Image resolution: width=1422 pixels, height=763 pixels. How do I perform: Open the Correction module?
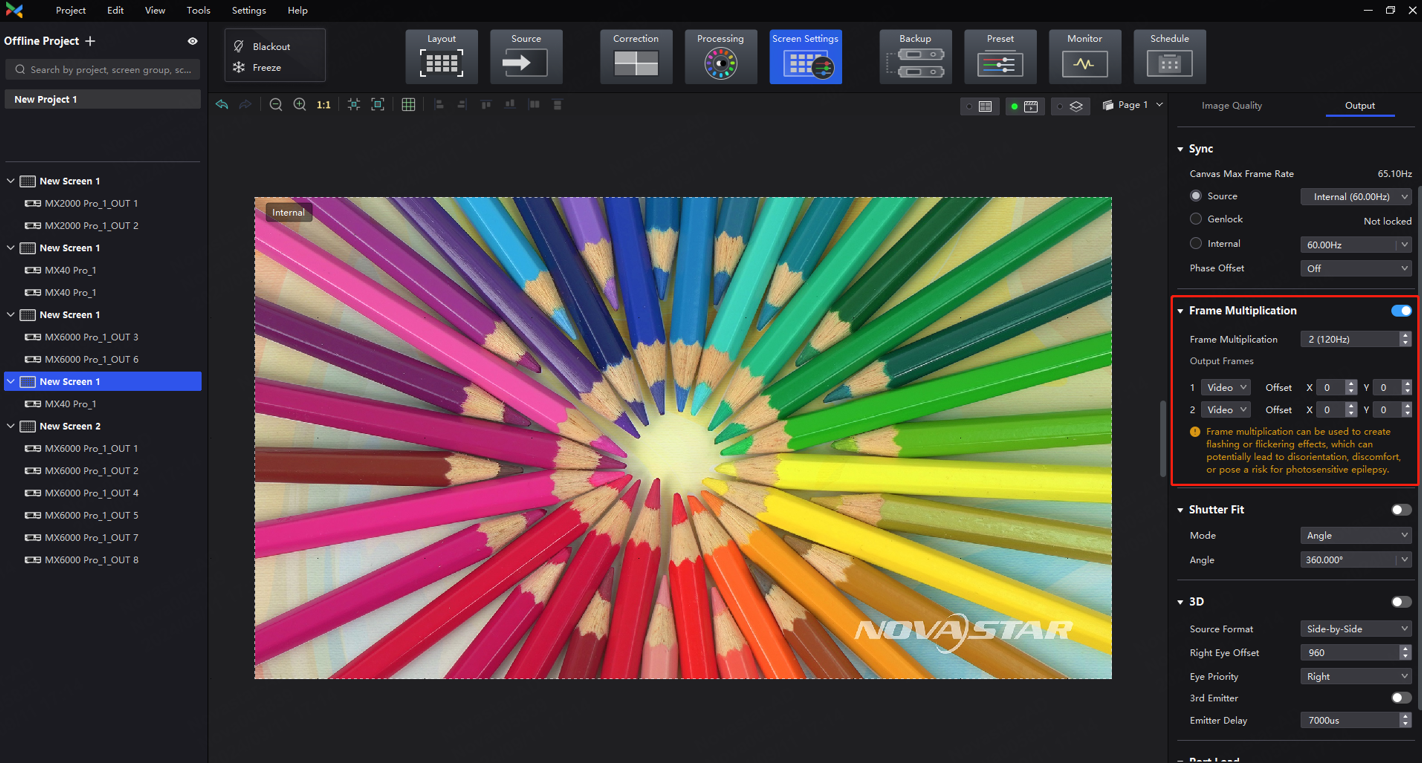(x=636, y=56)
